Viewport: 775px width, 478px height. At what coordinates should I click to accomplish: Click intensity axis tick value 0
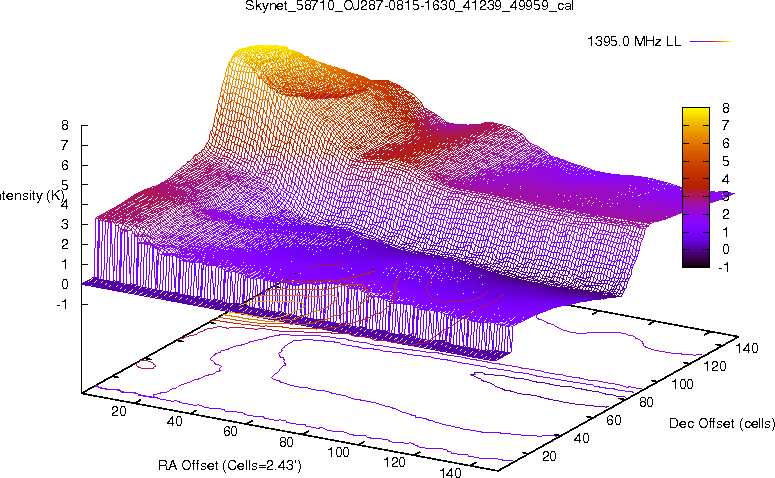point(65,284)
